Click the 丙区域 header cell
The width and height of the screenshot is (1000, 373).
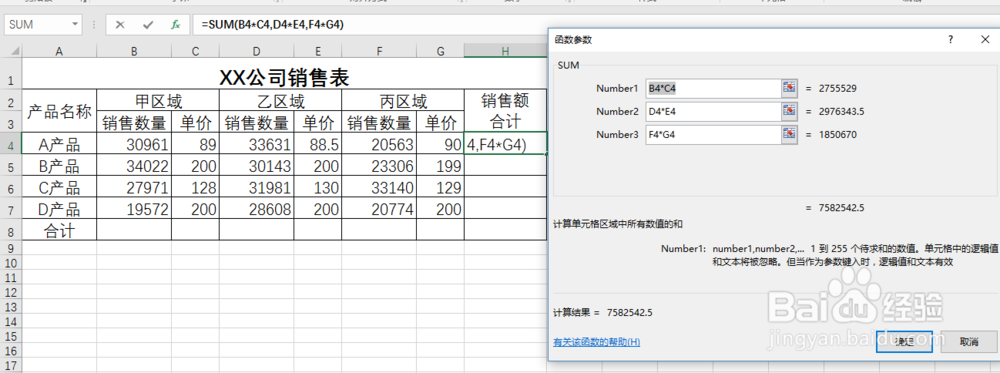pos(403,100)
